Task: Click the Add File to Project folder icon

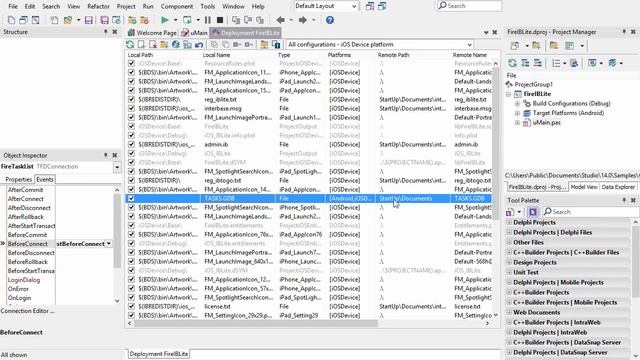Action: click(132, 20)
